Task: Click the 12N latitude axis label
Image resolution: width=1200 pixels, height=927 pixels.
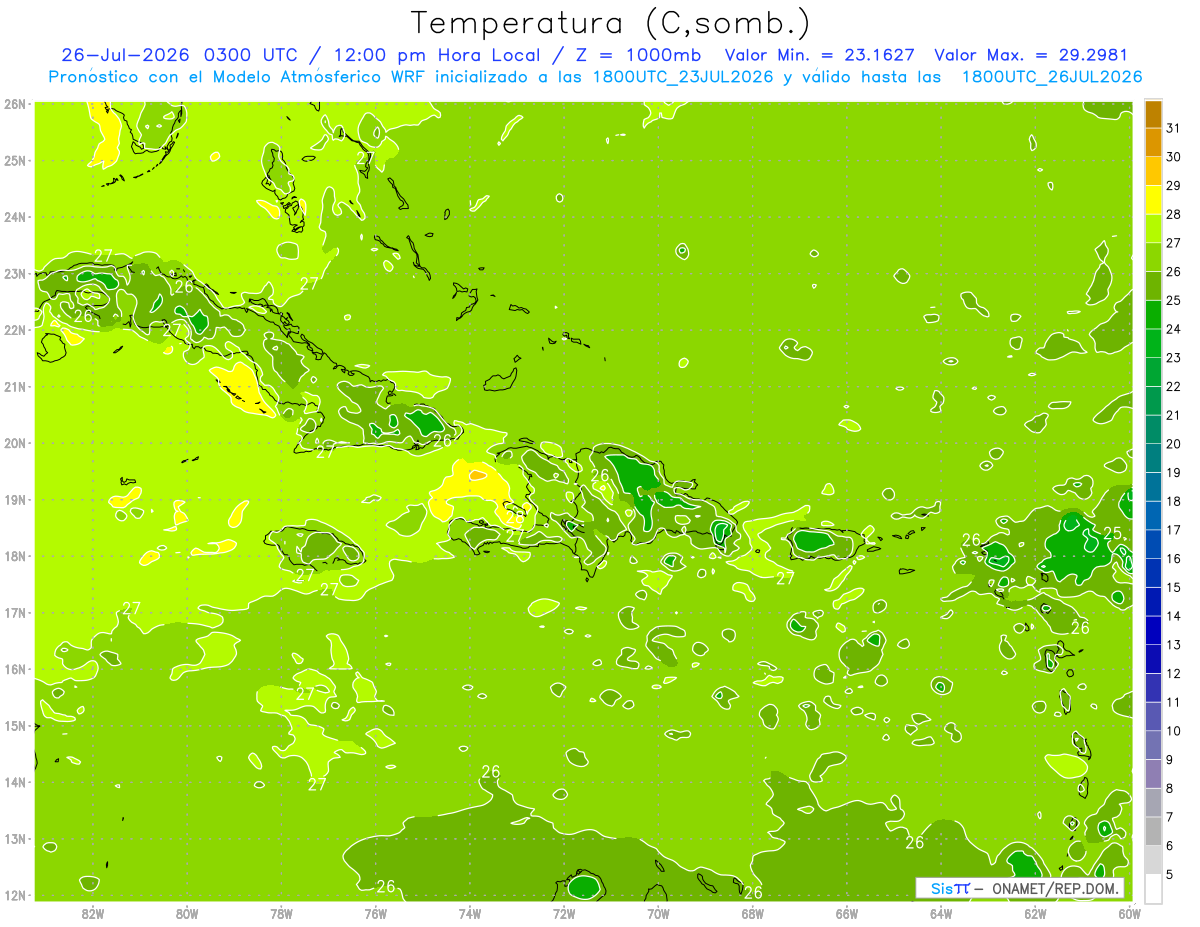Action: [x=14, y=895]
